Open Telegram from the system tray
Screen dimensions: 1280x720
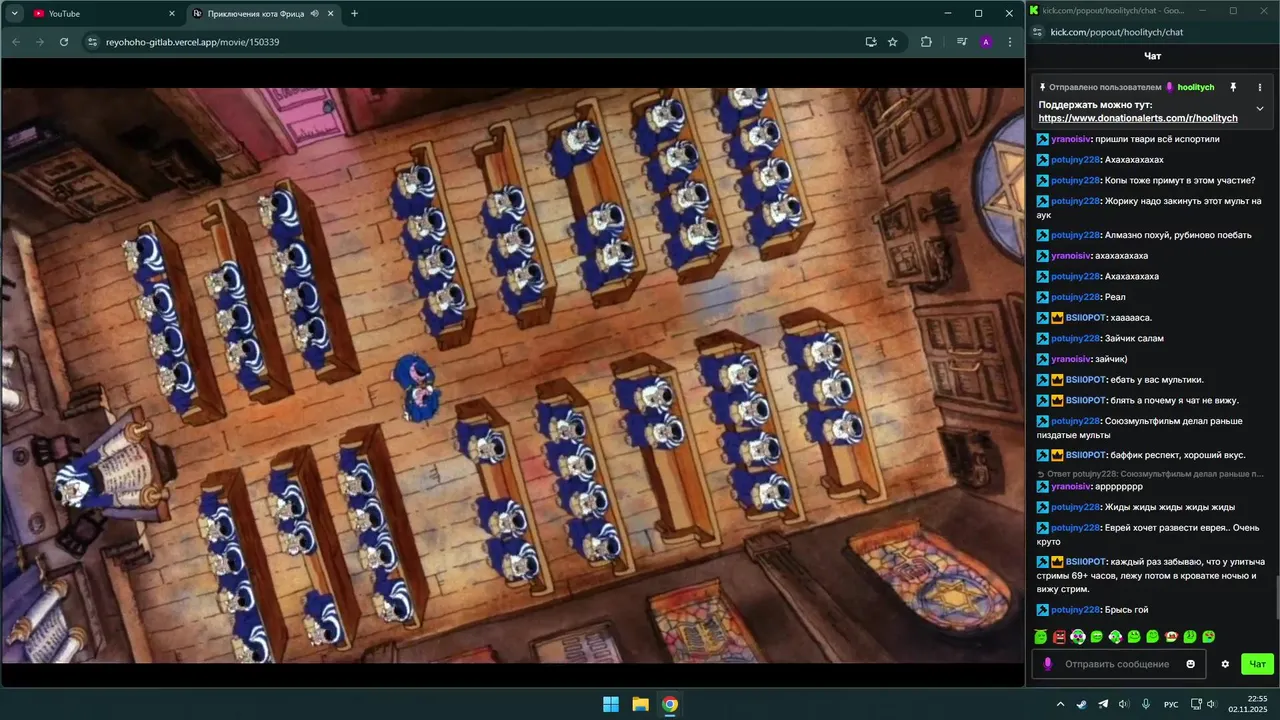pos(1103,704)
